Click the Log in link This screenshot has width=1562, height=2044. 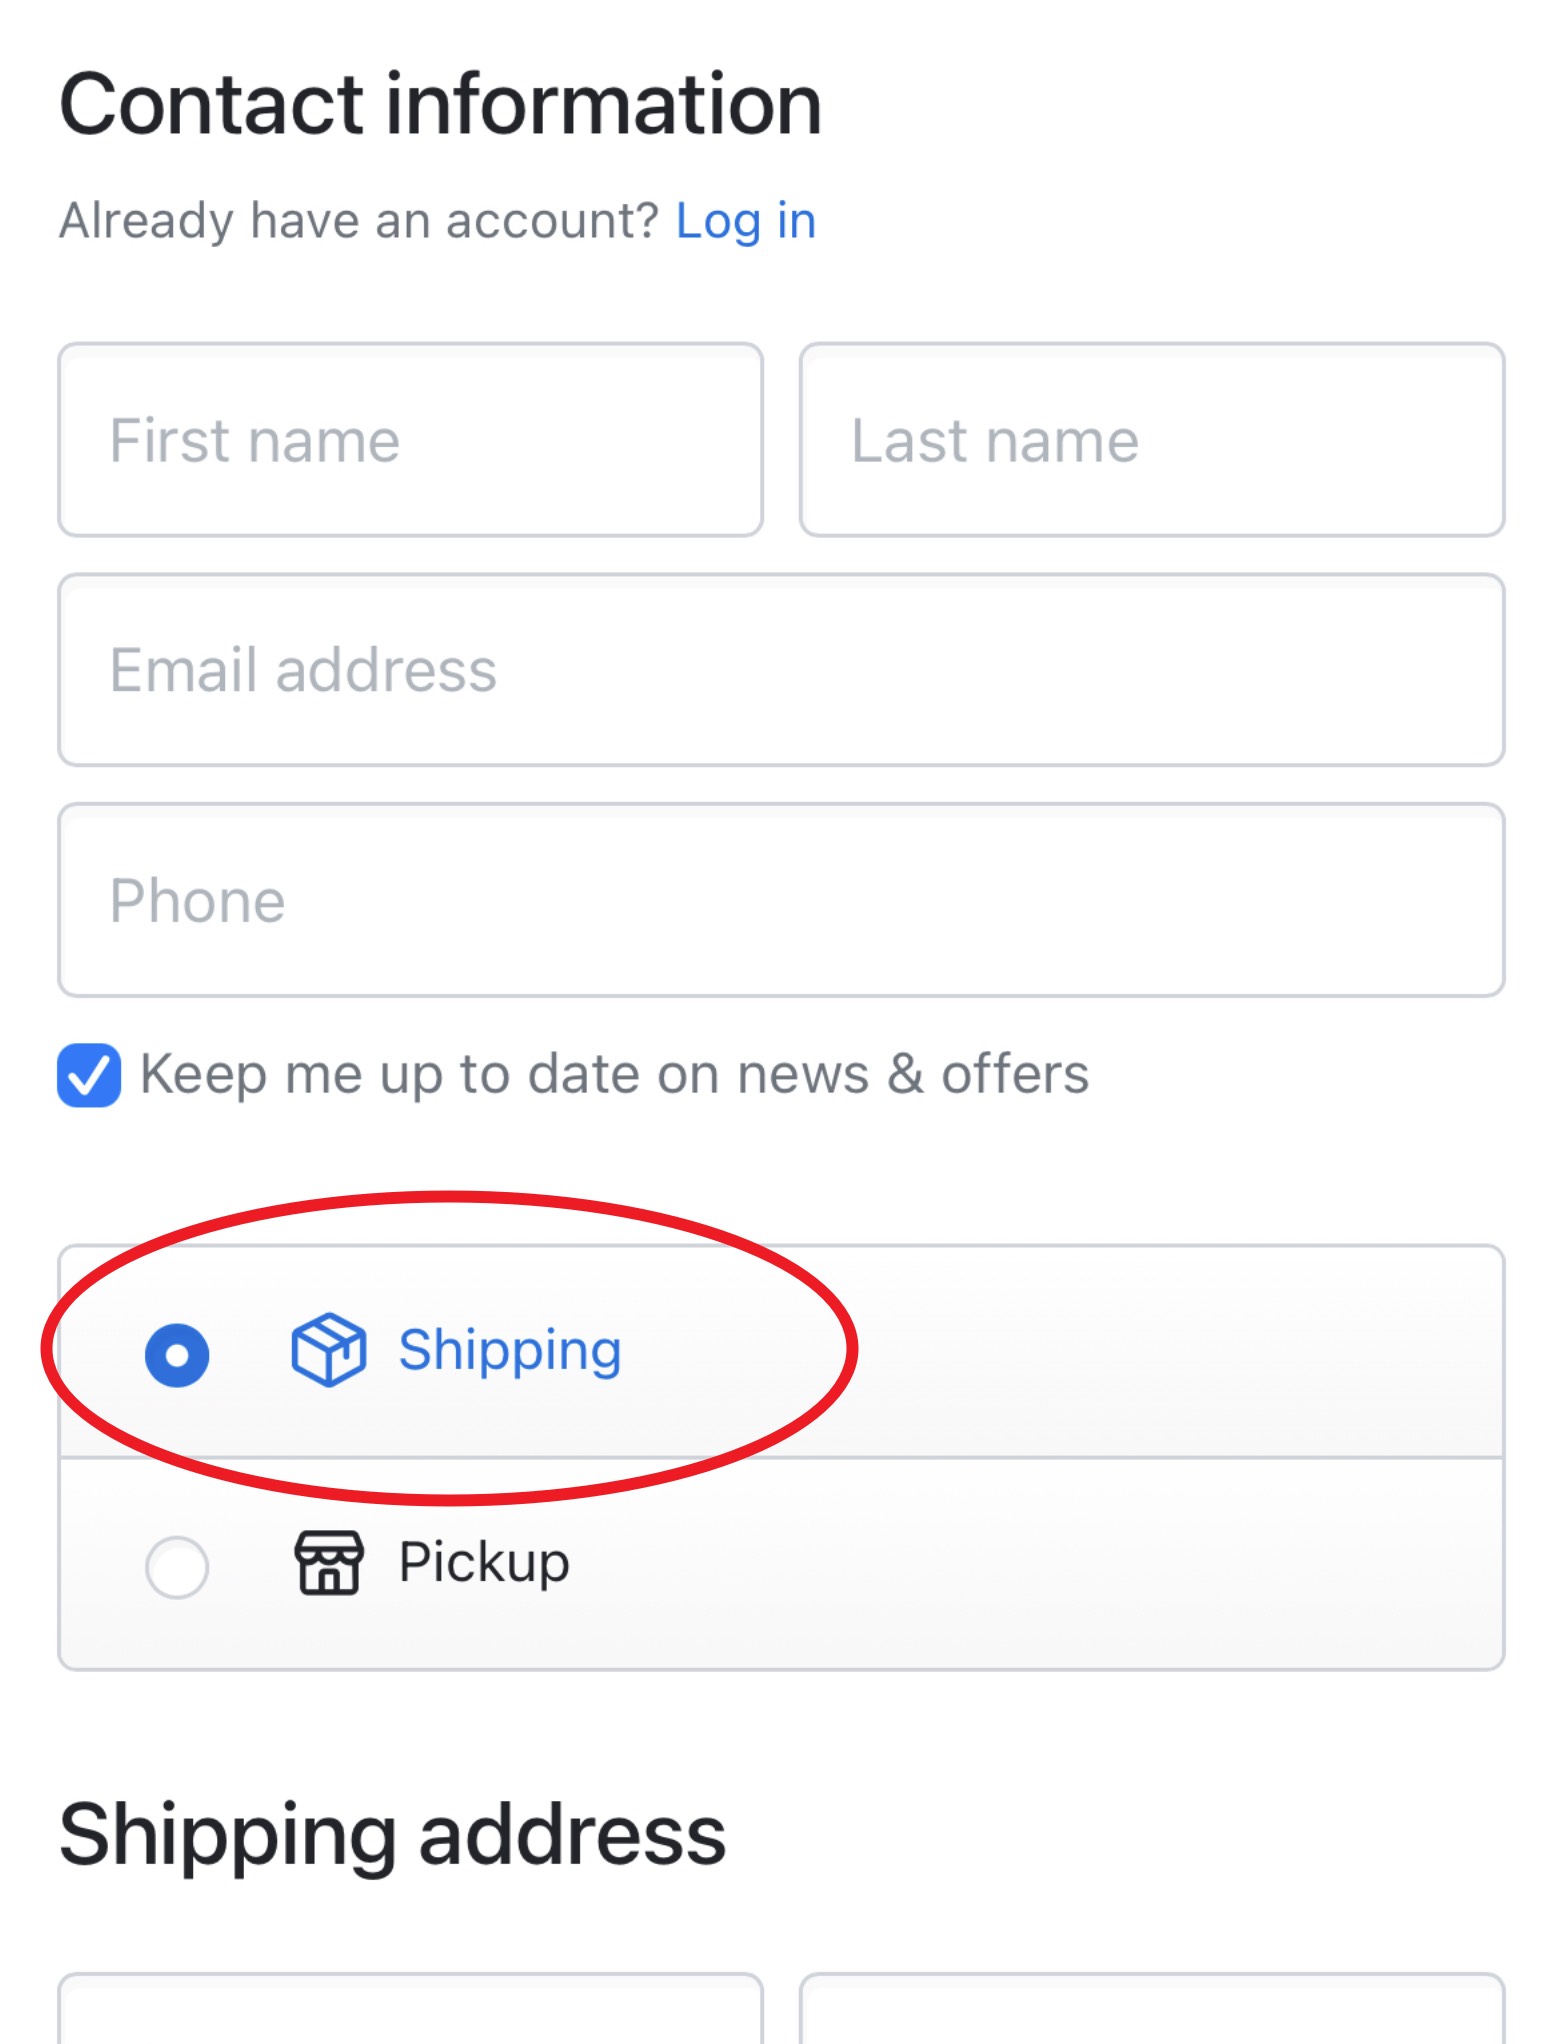(745, 221)
